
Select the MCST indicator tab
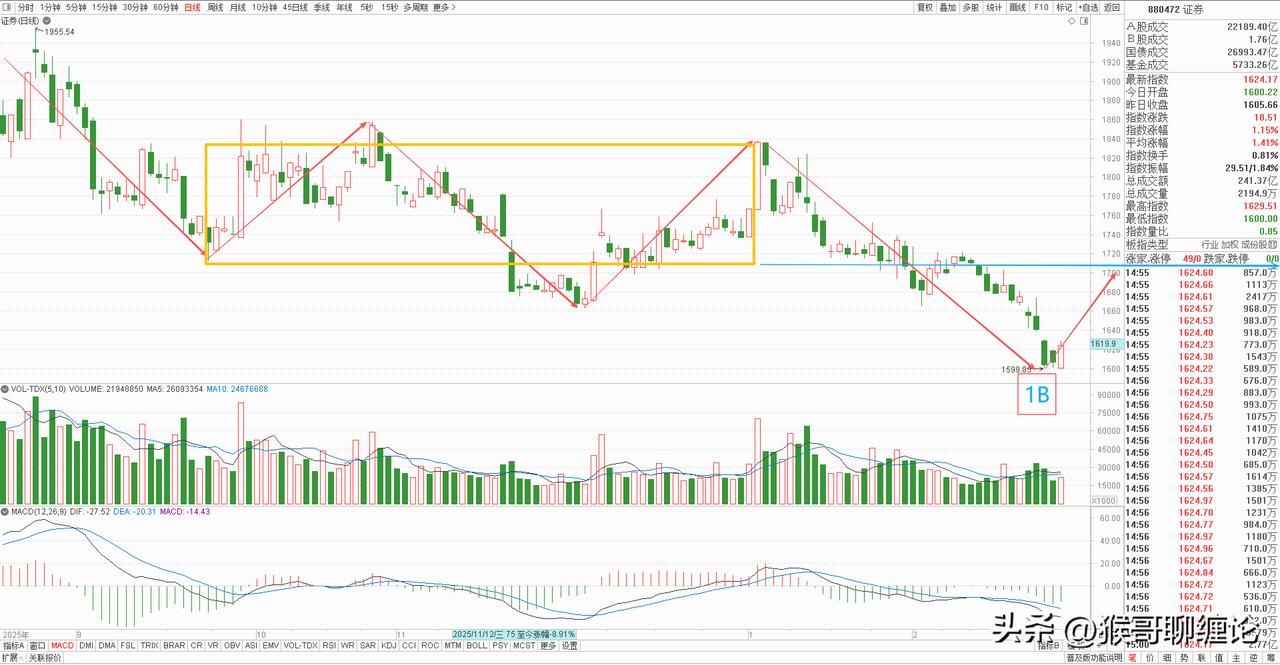(524, 646)
